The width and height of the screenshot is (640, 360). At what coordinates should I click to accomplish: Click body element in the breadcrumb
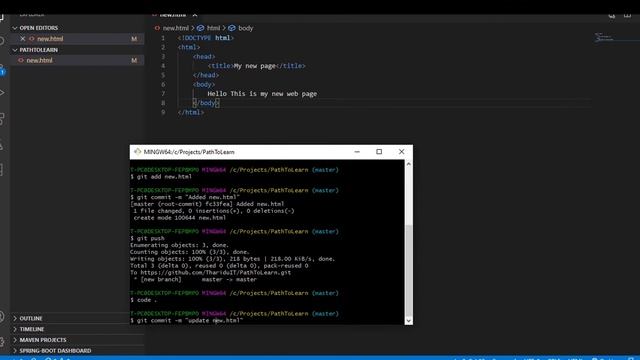(x=245, y=28)
